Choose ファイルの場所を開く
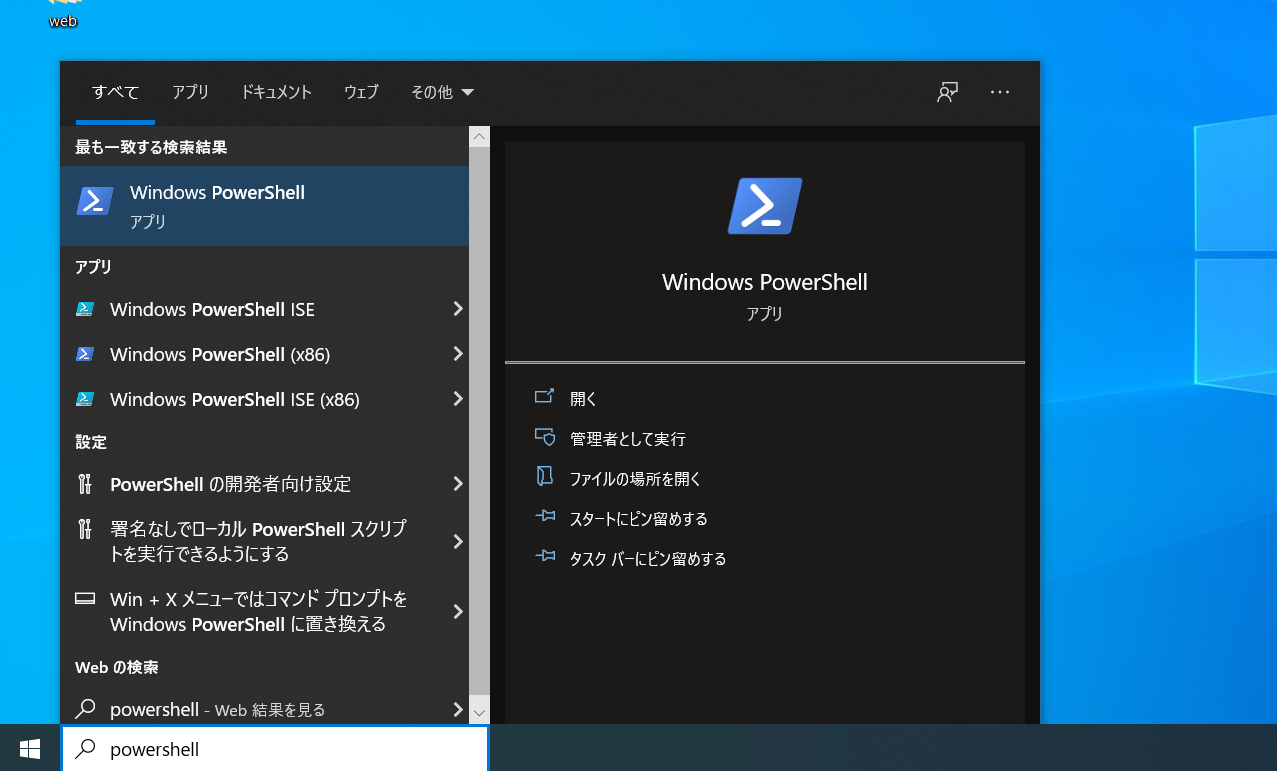This screenshot has width=1277, height=771. [x=635, y=478]
